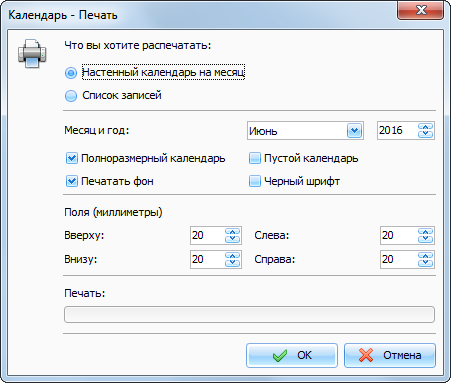Enable the "Черный шрифт" checkbox
Screen dimensions: 451x383
coord(255,181)
